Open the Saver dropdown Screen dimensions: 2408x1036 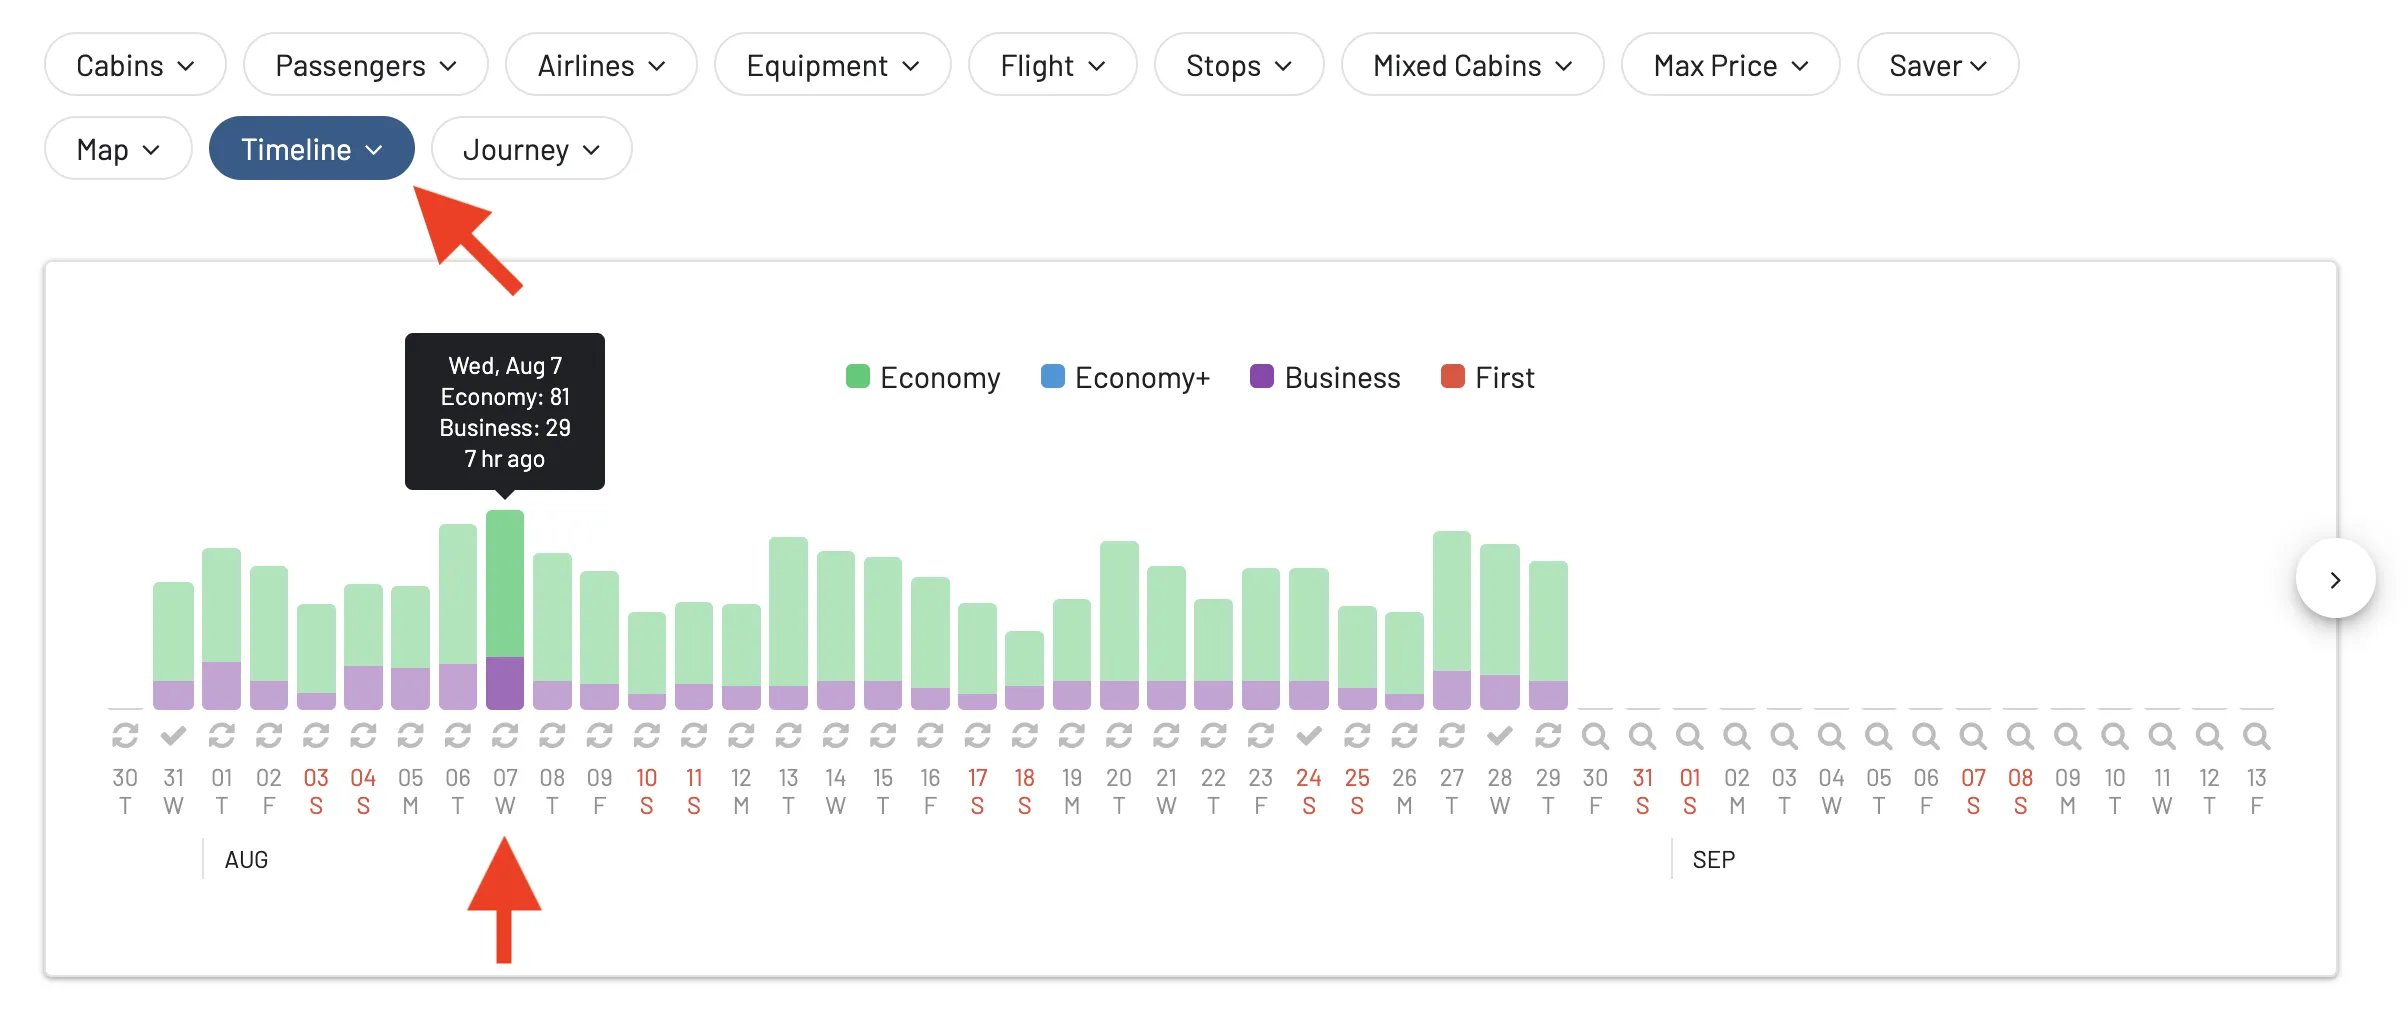coord(1938,65)
